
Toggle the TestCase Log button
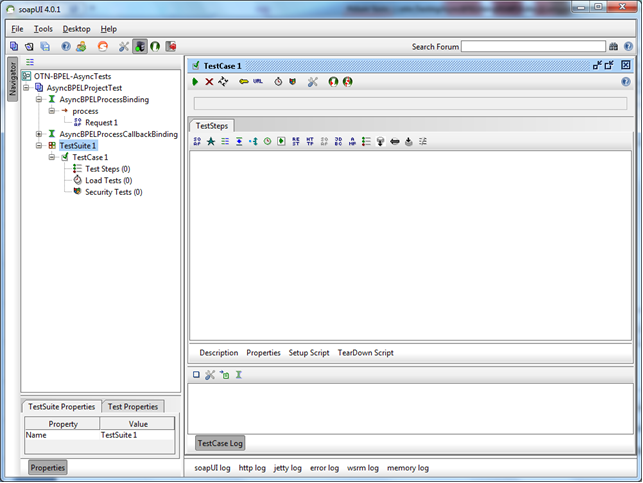tap(220, 443)
